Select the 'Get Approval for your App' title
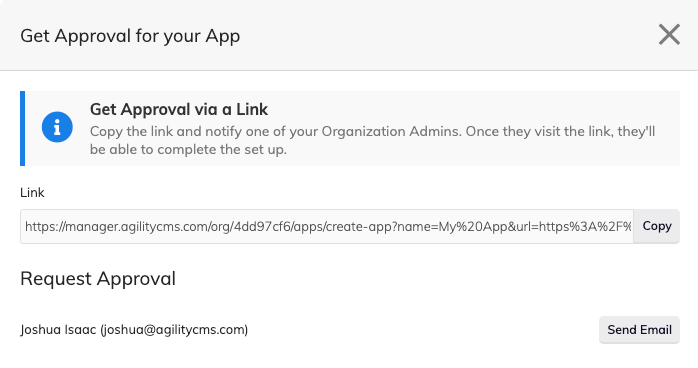698x368 pixels. tap(130, 36)
